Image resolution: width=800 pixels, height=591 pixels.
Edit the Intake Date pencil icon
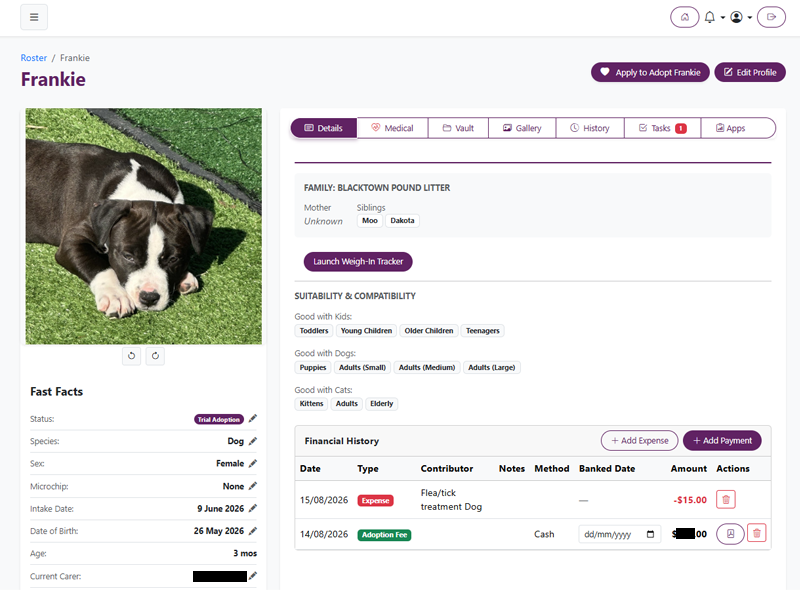(253, 509)
